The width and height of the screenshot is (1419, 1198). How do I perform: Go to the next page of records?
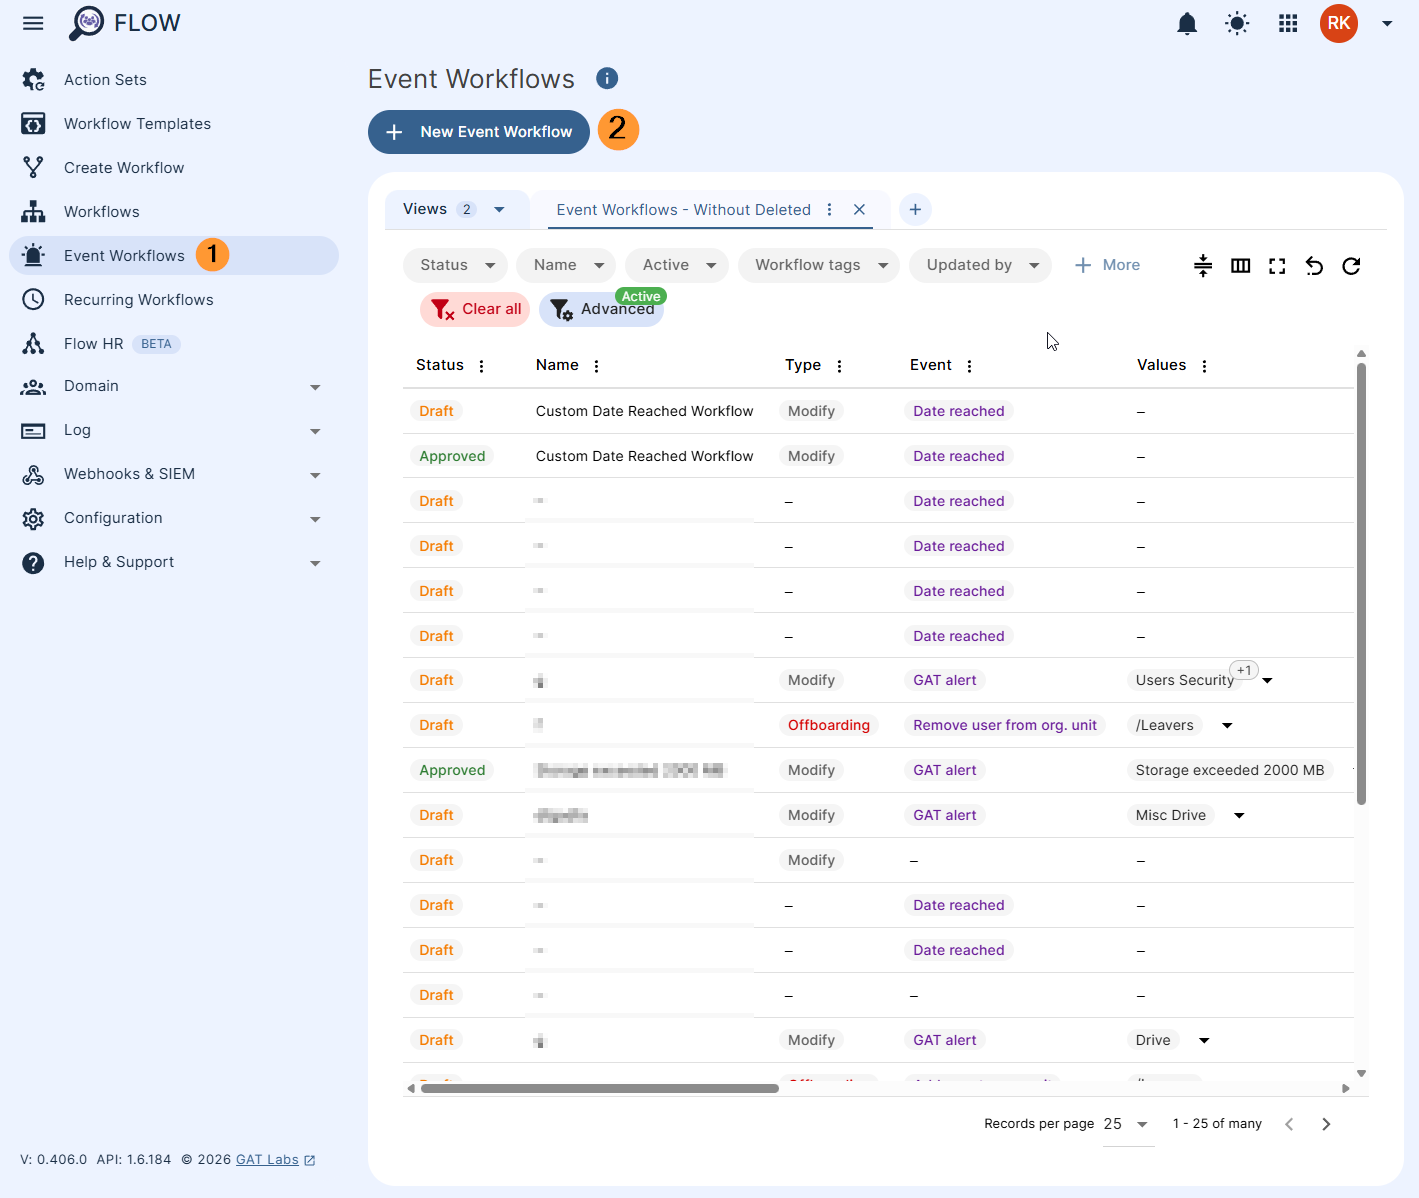click(x=1327, y=1123)
